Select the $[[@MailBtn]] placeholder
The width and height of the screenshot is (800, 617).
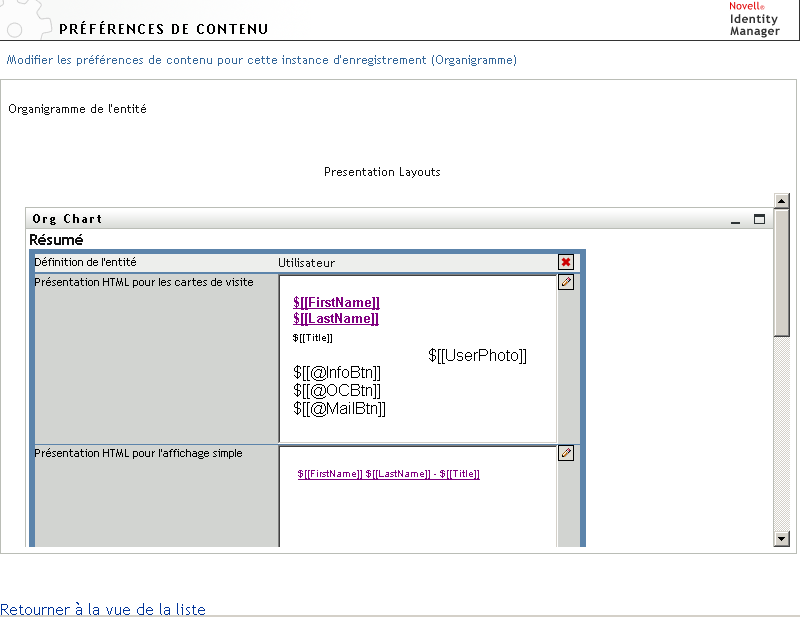point(339,409)
